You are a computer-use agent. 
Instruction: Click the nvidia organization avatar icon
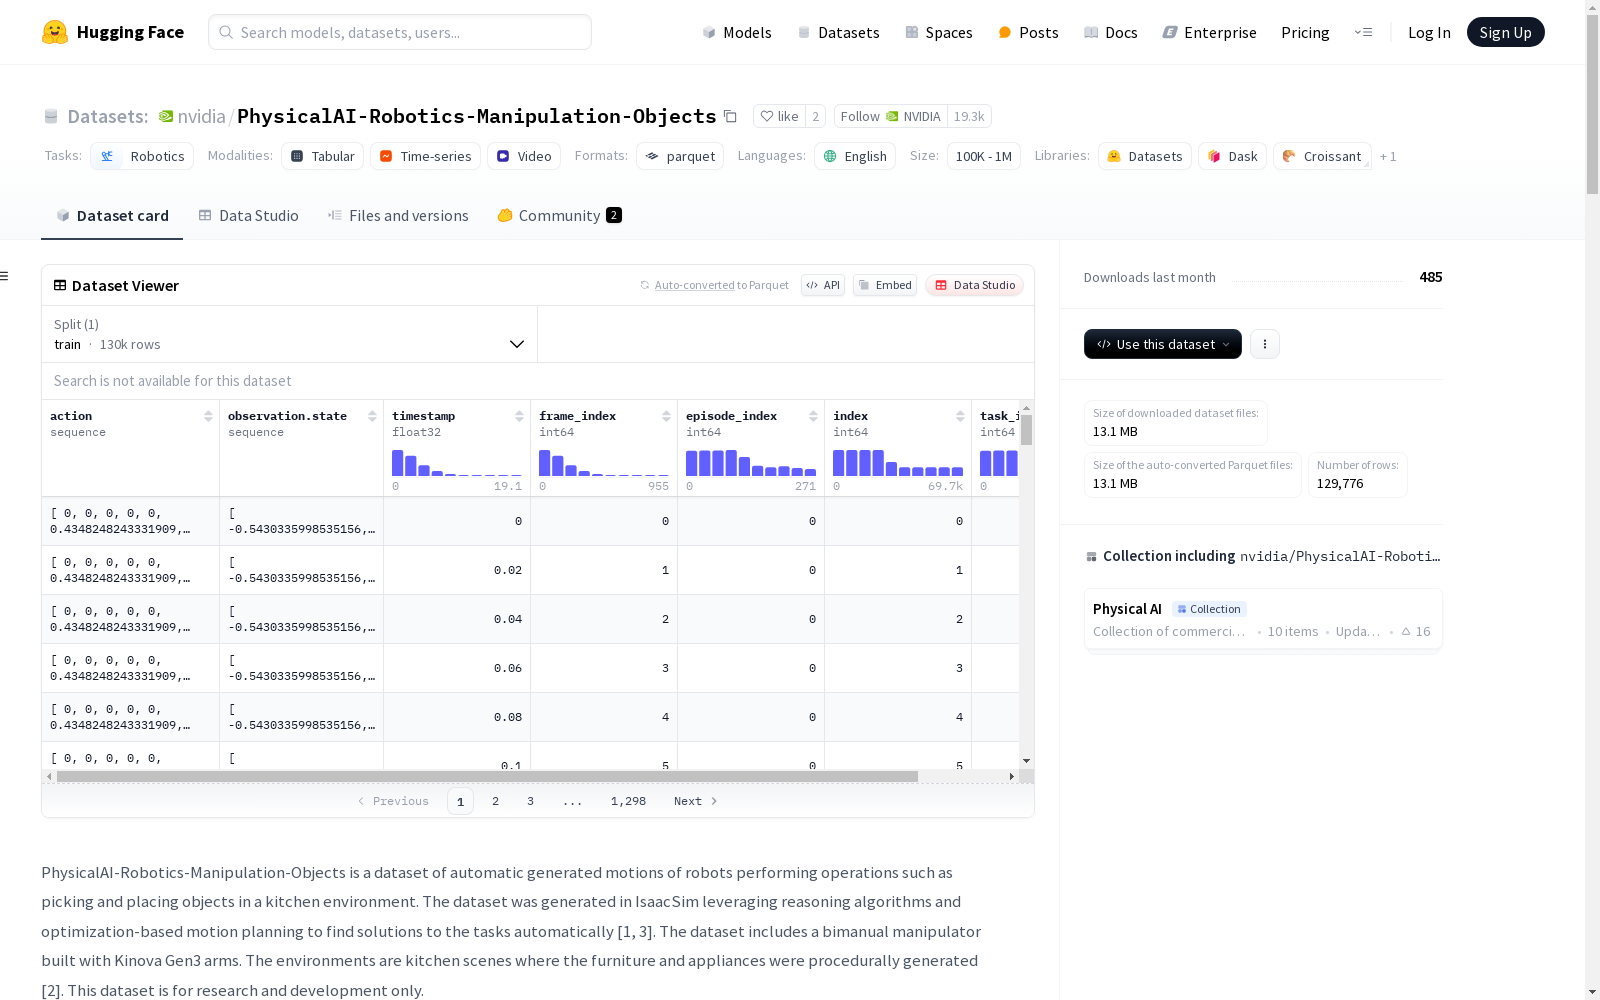[166, 116]
